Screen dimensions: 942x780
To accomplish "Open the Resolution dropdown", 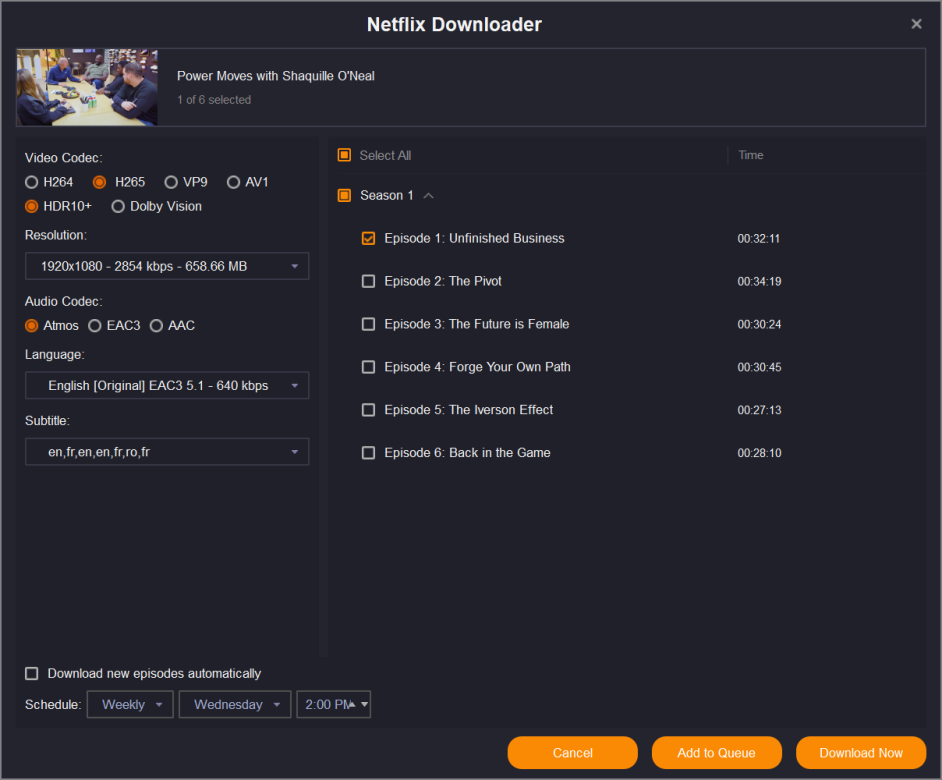I will point(167,266).
